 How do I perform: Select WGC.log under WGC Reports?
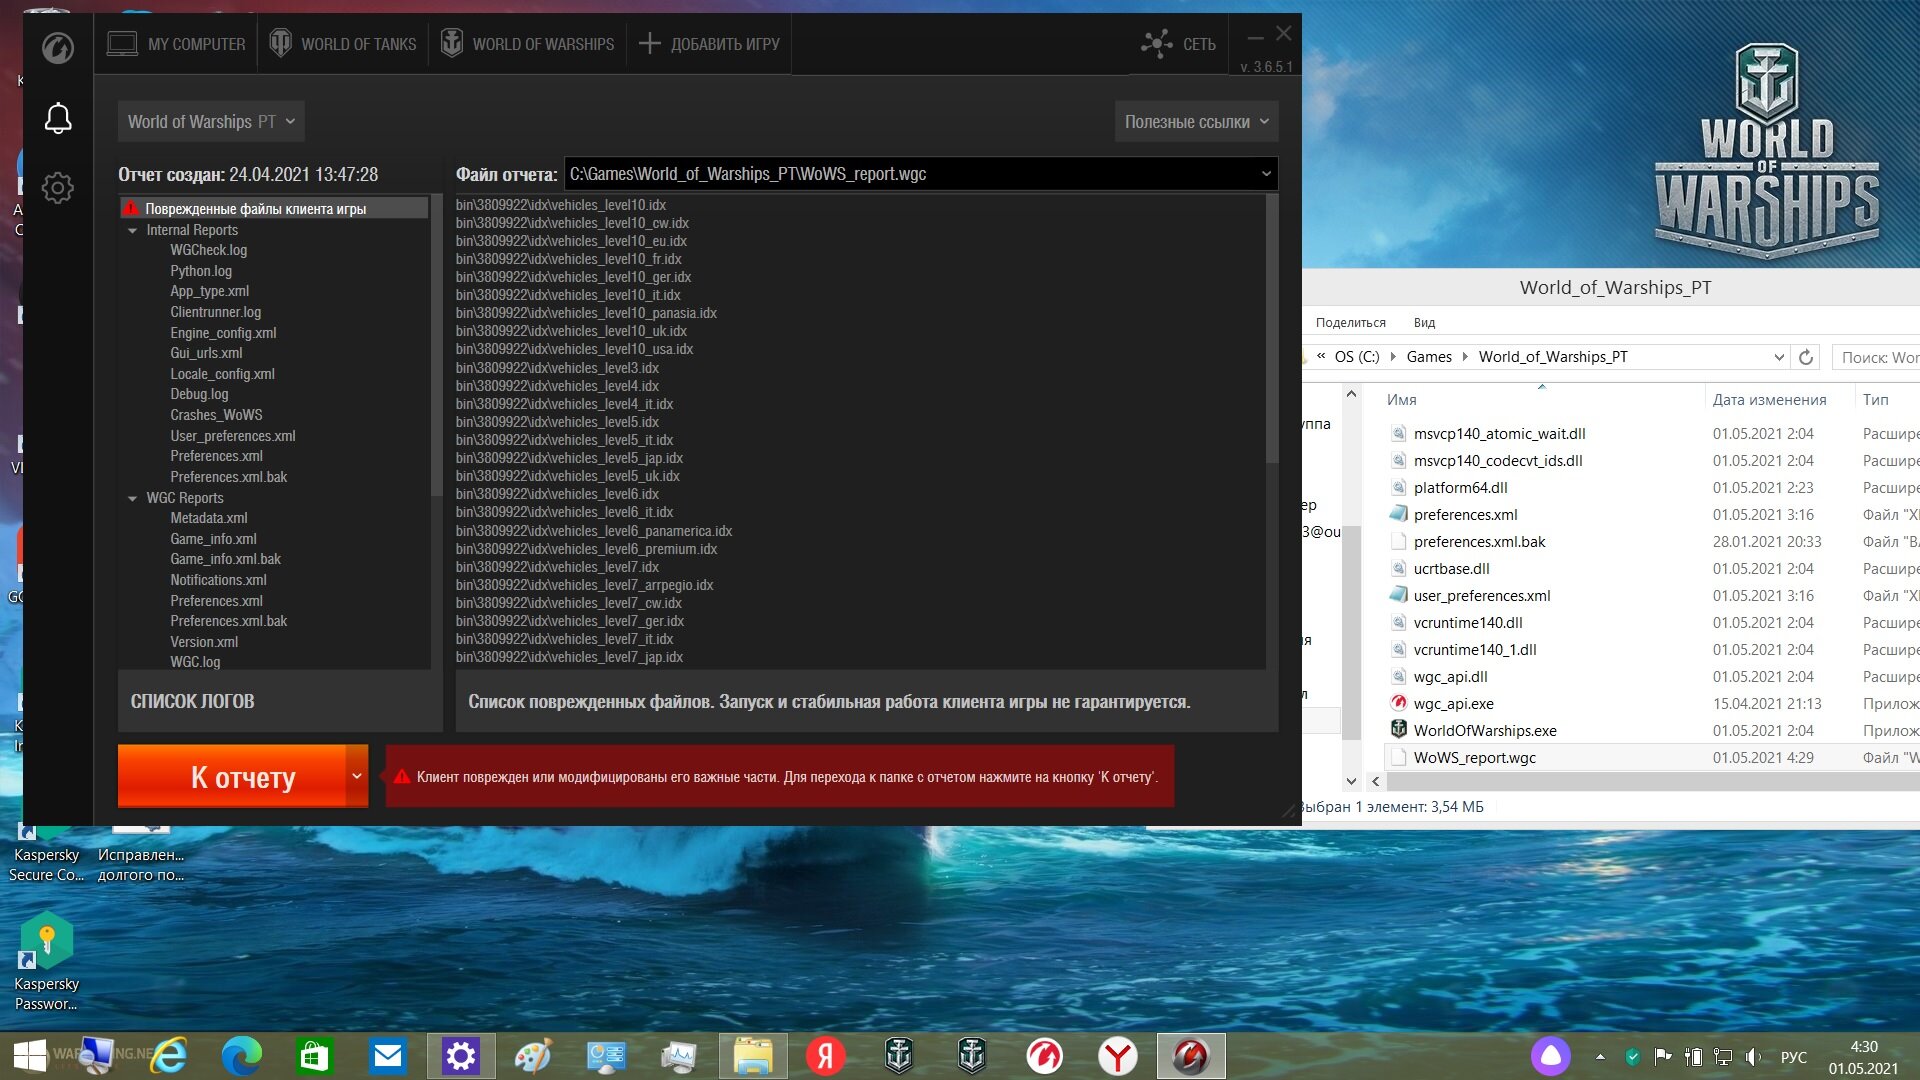pyautogui.click(x=195, y=662)
